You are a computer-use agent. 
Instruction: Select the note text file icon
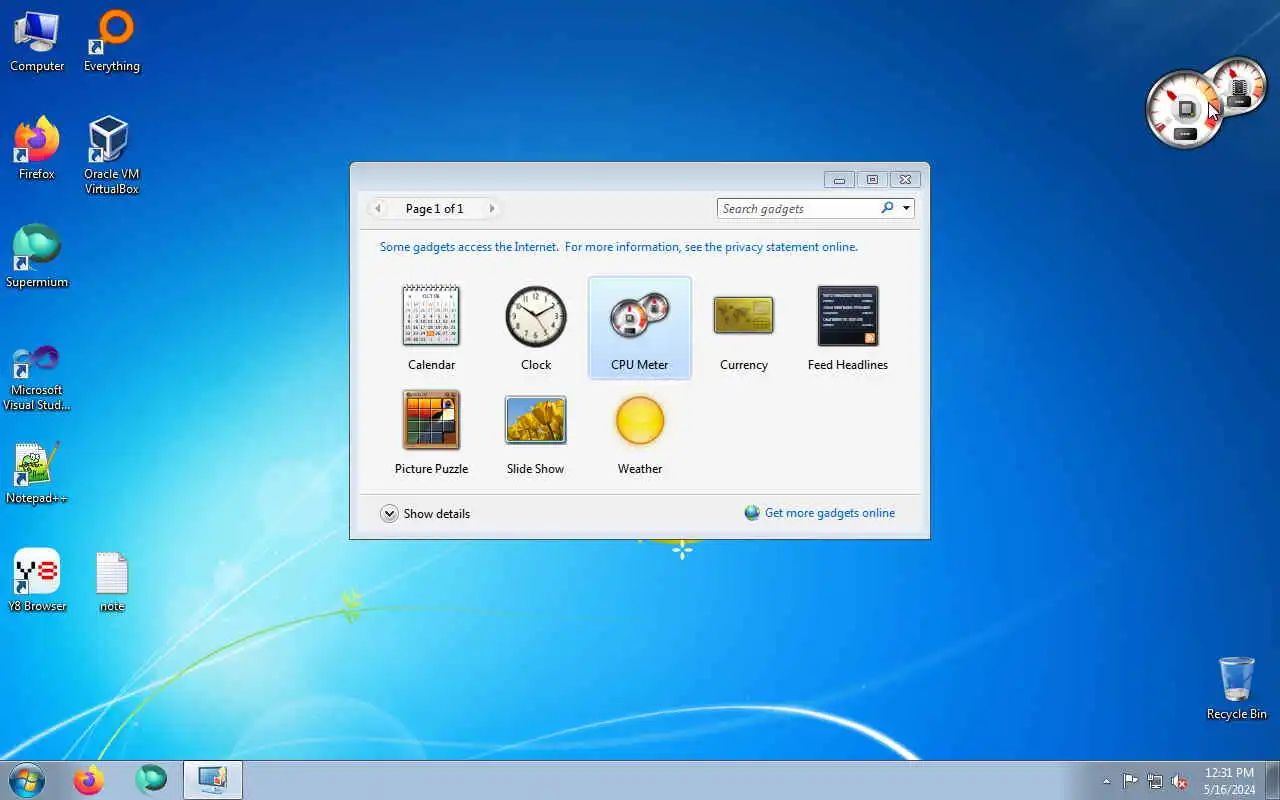pyautogui.click(x=112, y=581)
